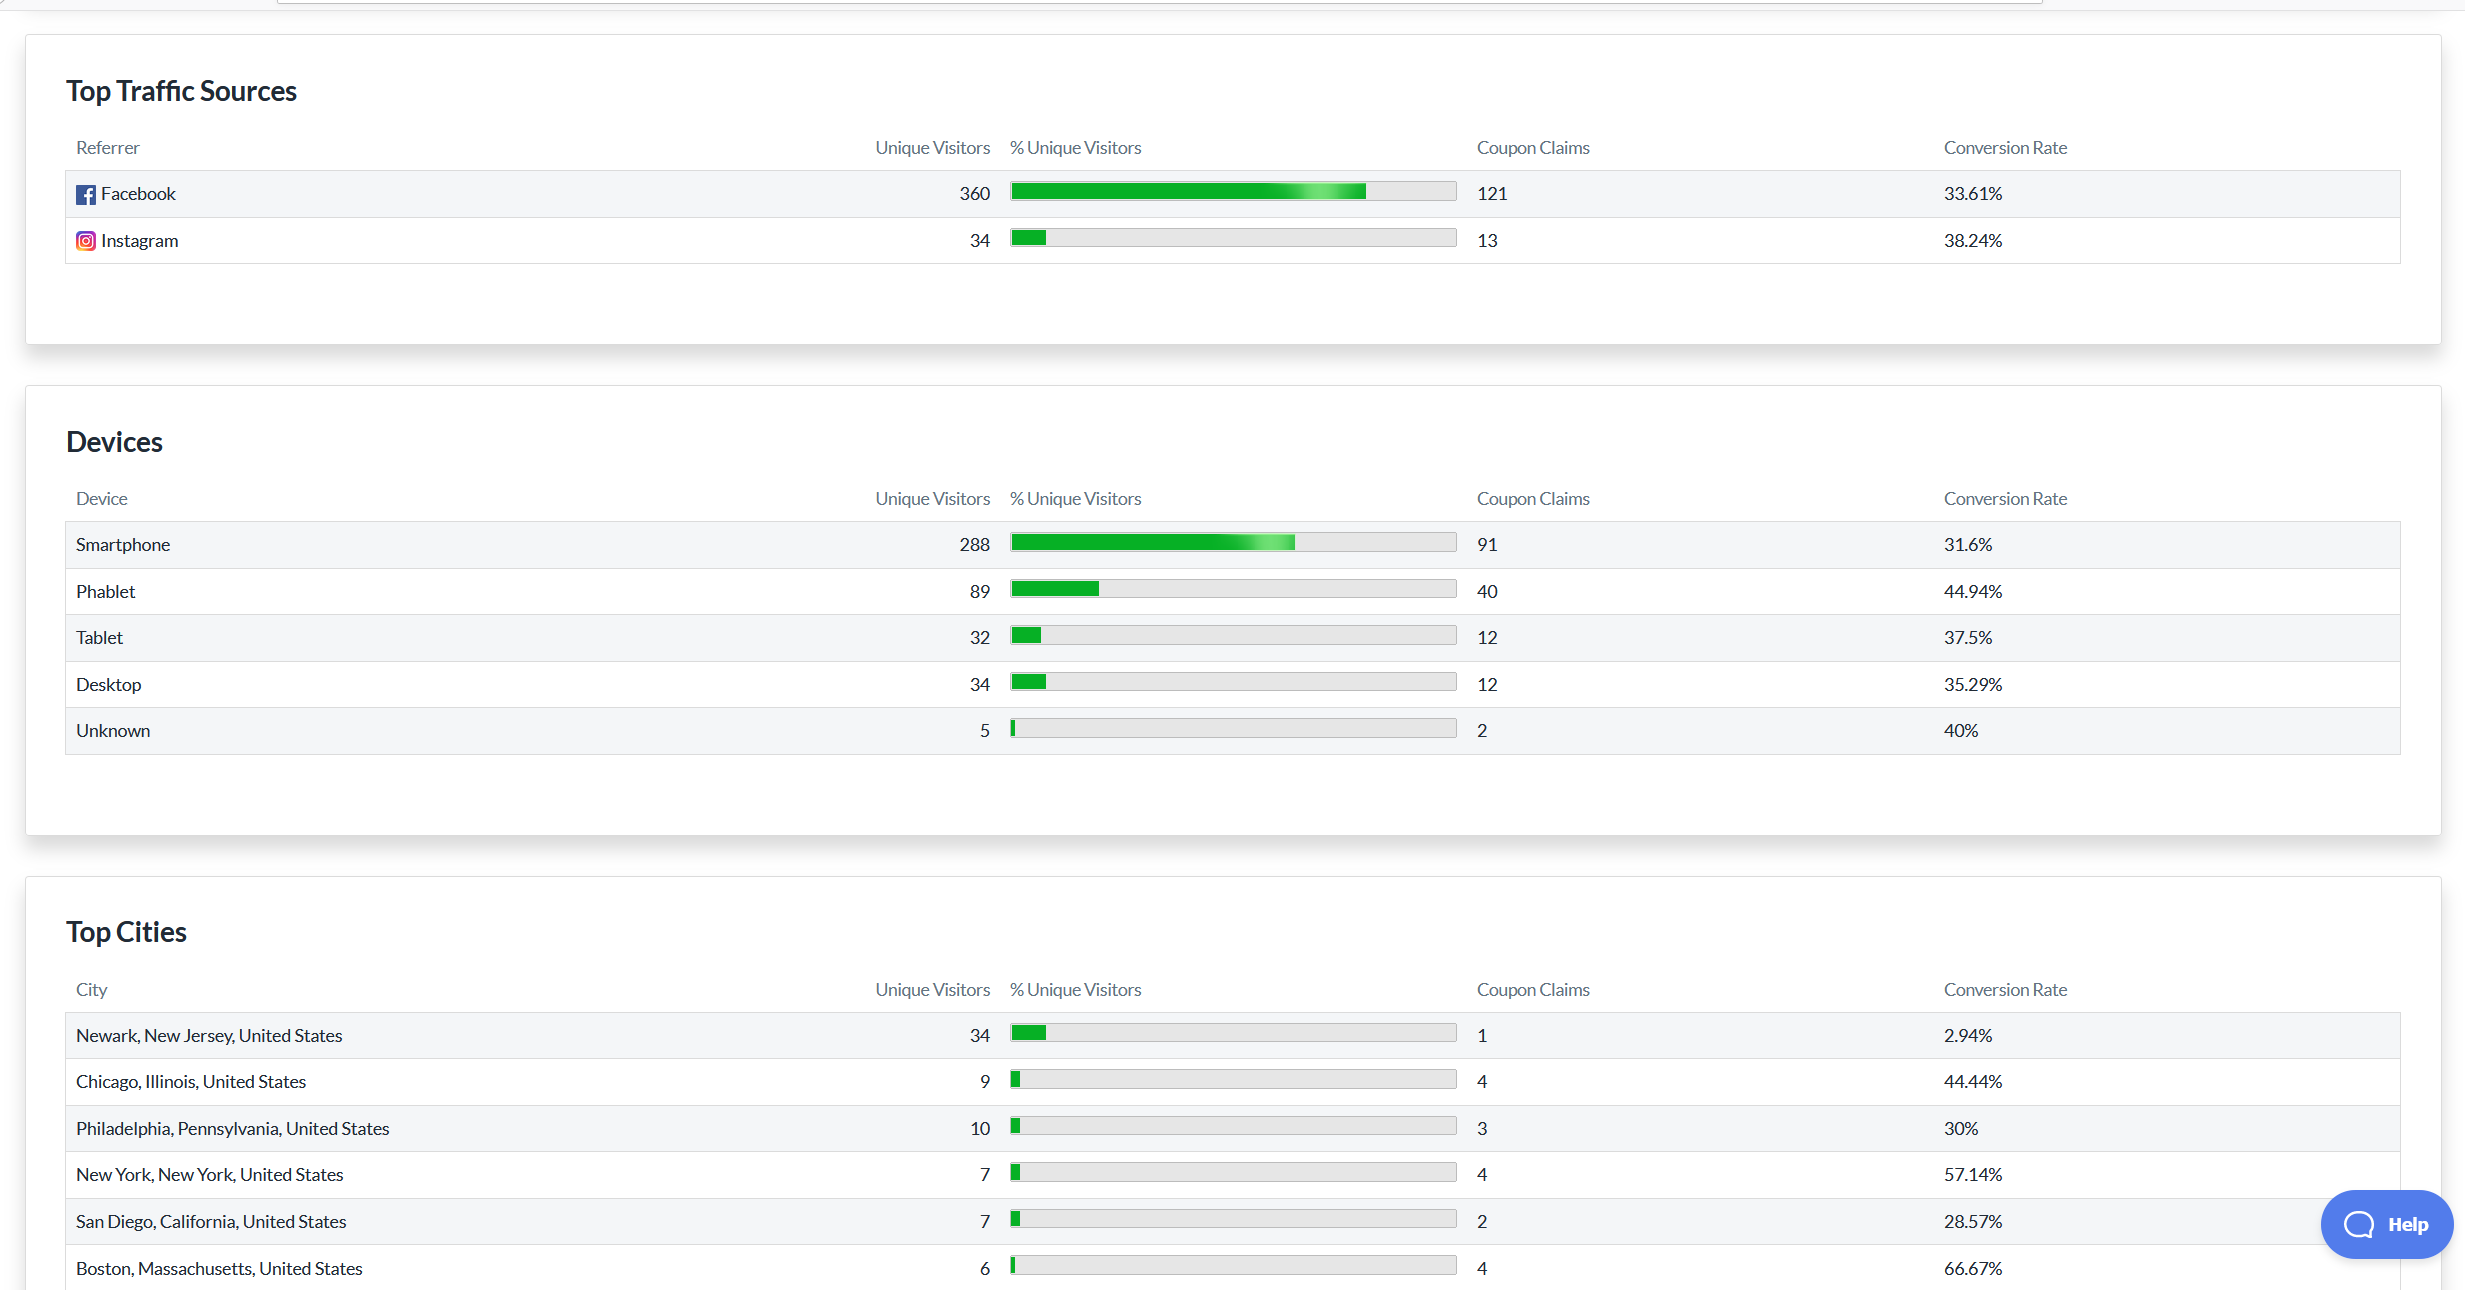Select the Tablet device row
This screenshot has height=1290, width=2465.
[100, 638]
